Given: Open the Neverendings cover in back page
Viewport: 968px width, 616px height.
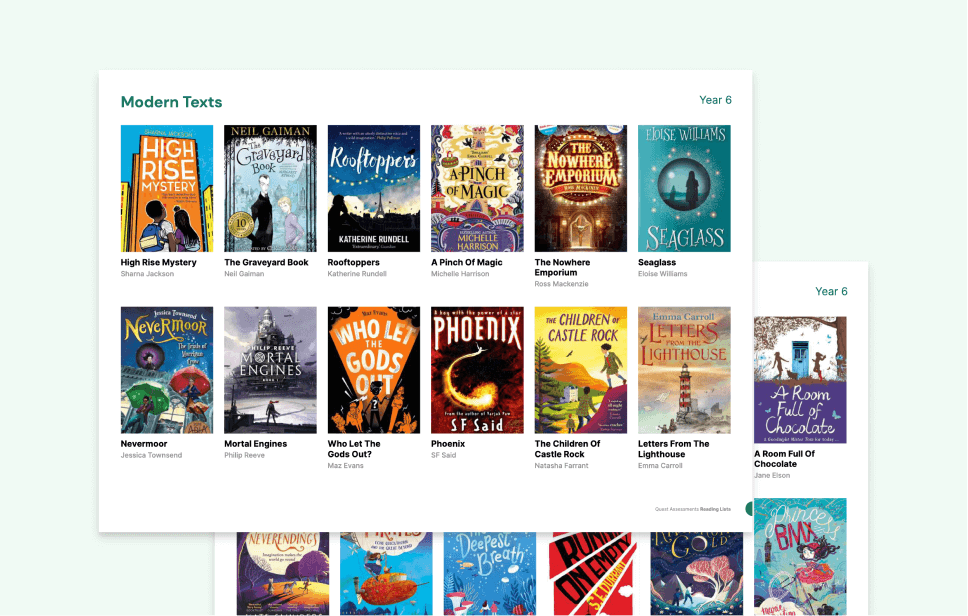Looking at the screenshot, I should point(283,573).
